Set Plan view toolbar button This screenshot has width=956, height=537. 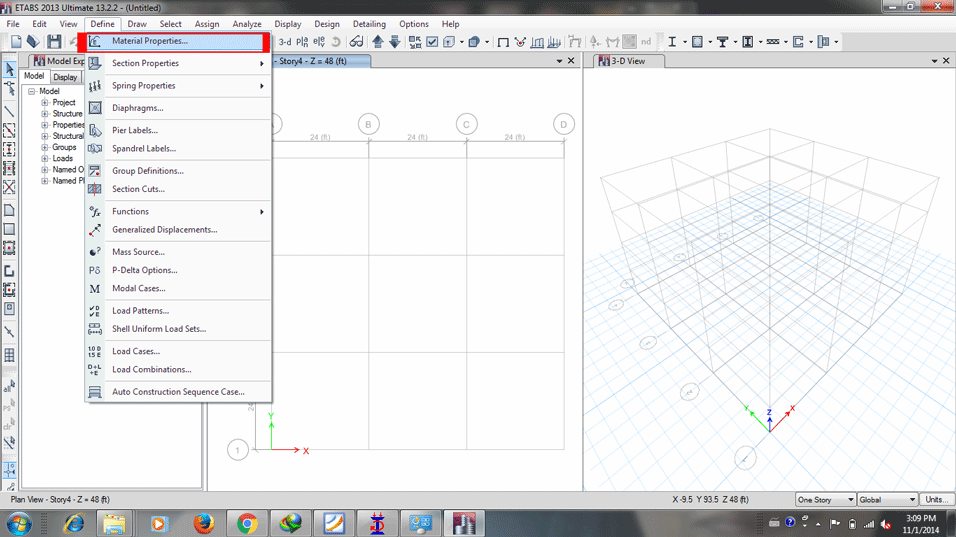[x=302, y=42]
